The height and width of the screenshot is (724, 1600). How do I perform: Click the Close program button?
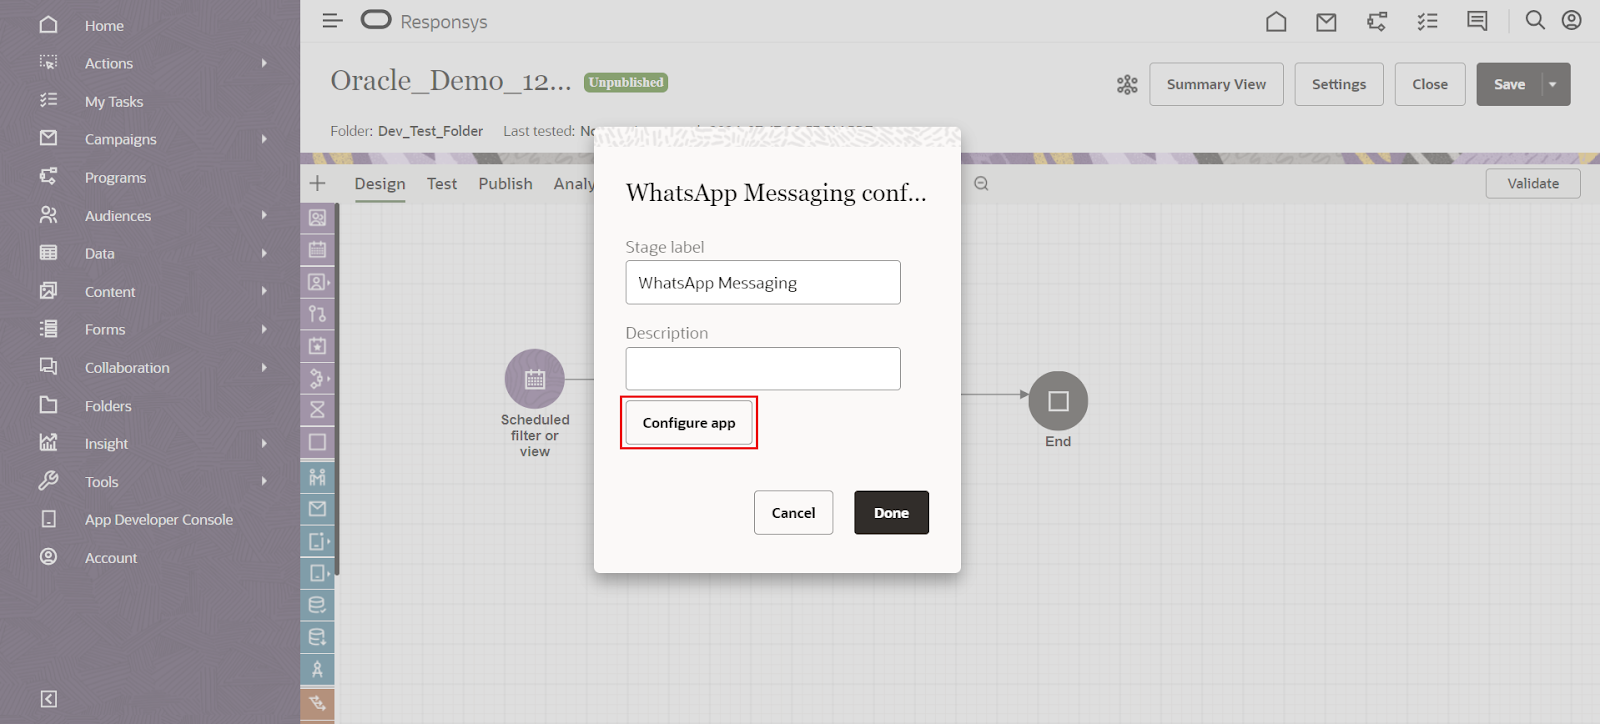tap(1430, 84)
